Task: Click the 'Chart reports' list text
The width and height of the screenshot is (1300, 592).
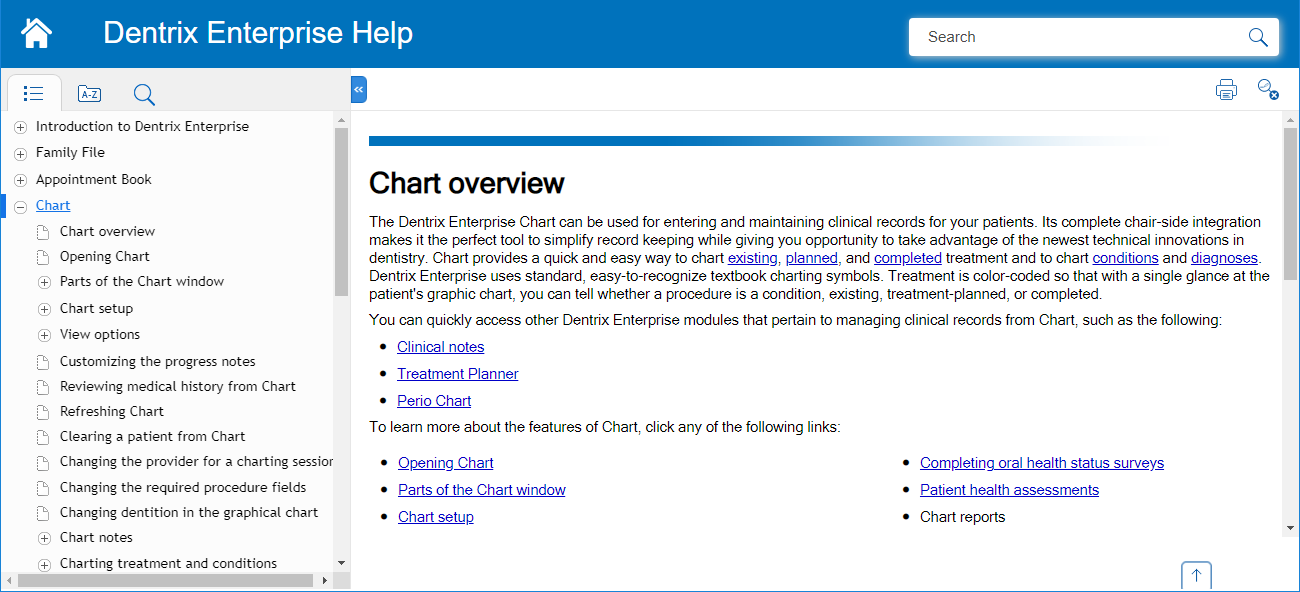Action: click(x=962, y=517)
